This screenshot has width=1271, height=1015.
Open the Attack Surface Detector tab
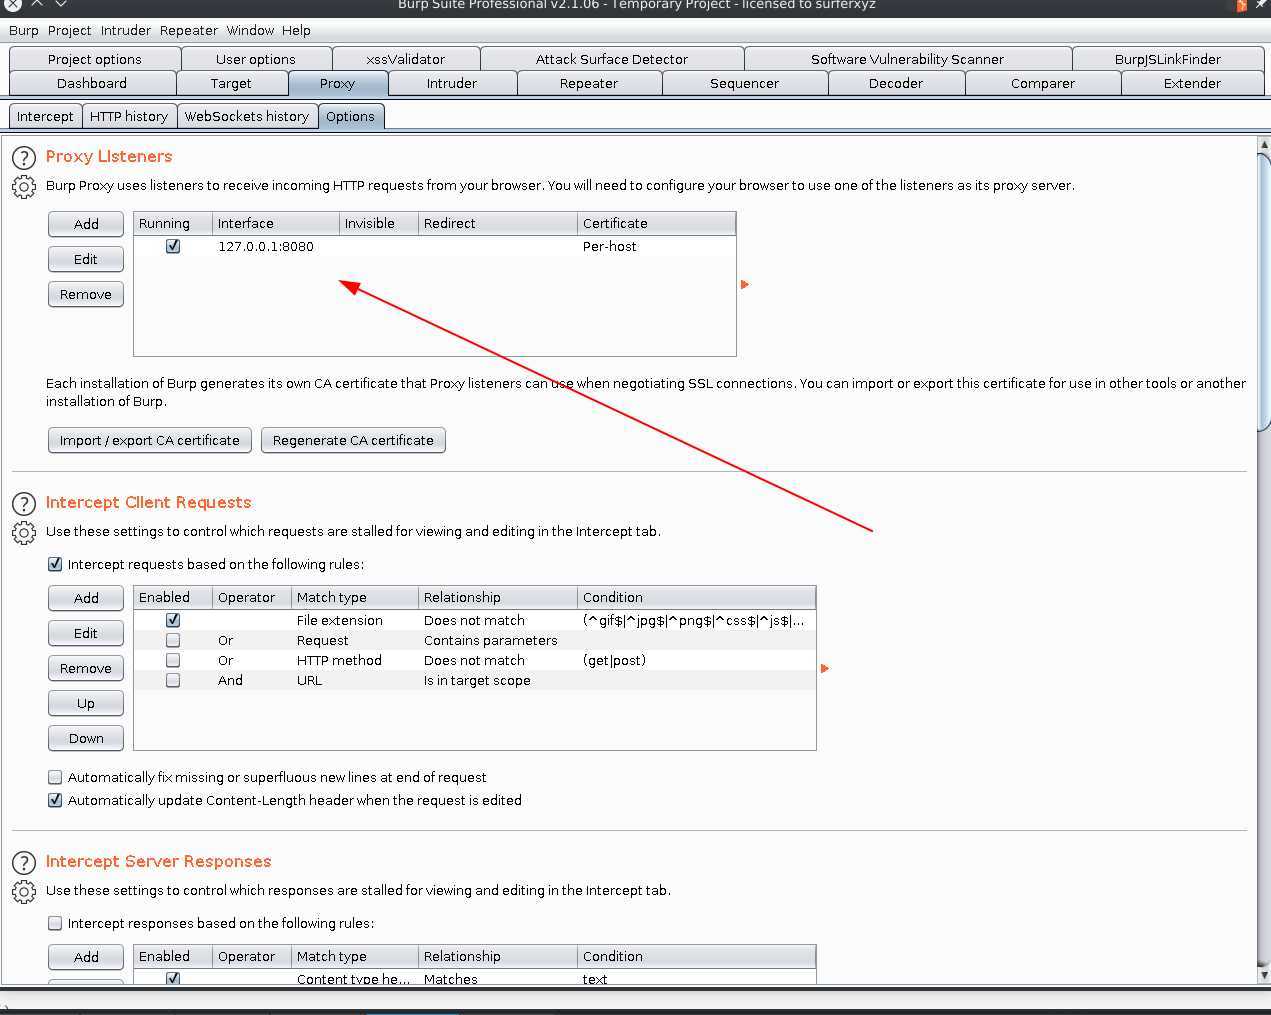click(x=612, y=59)
